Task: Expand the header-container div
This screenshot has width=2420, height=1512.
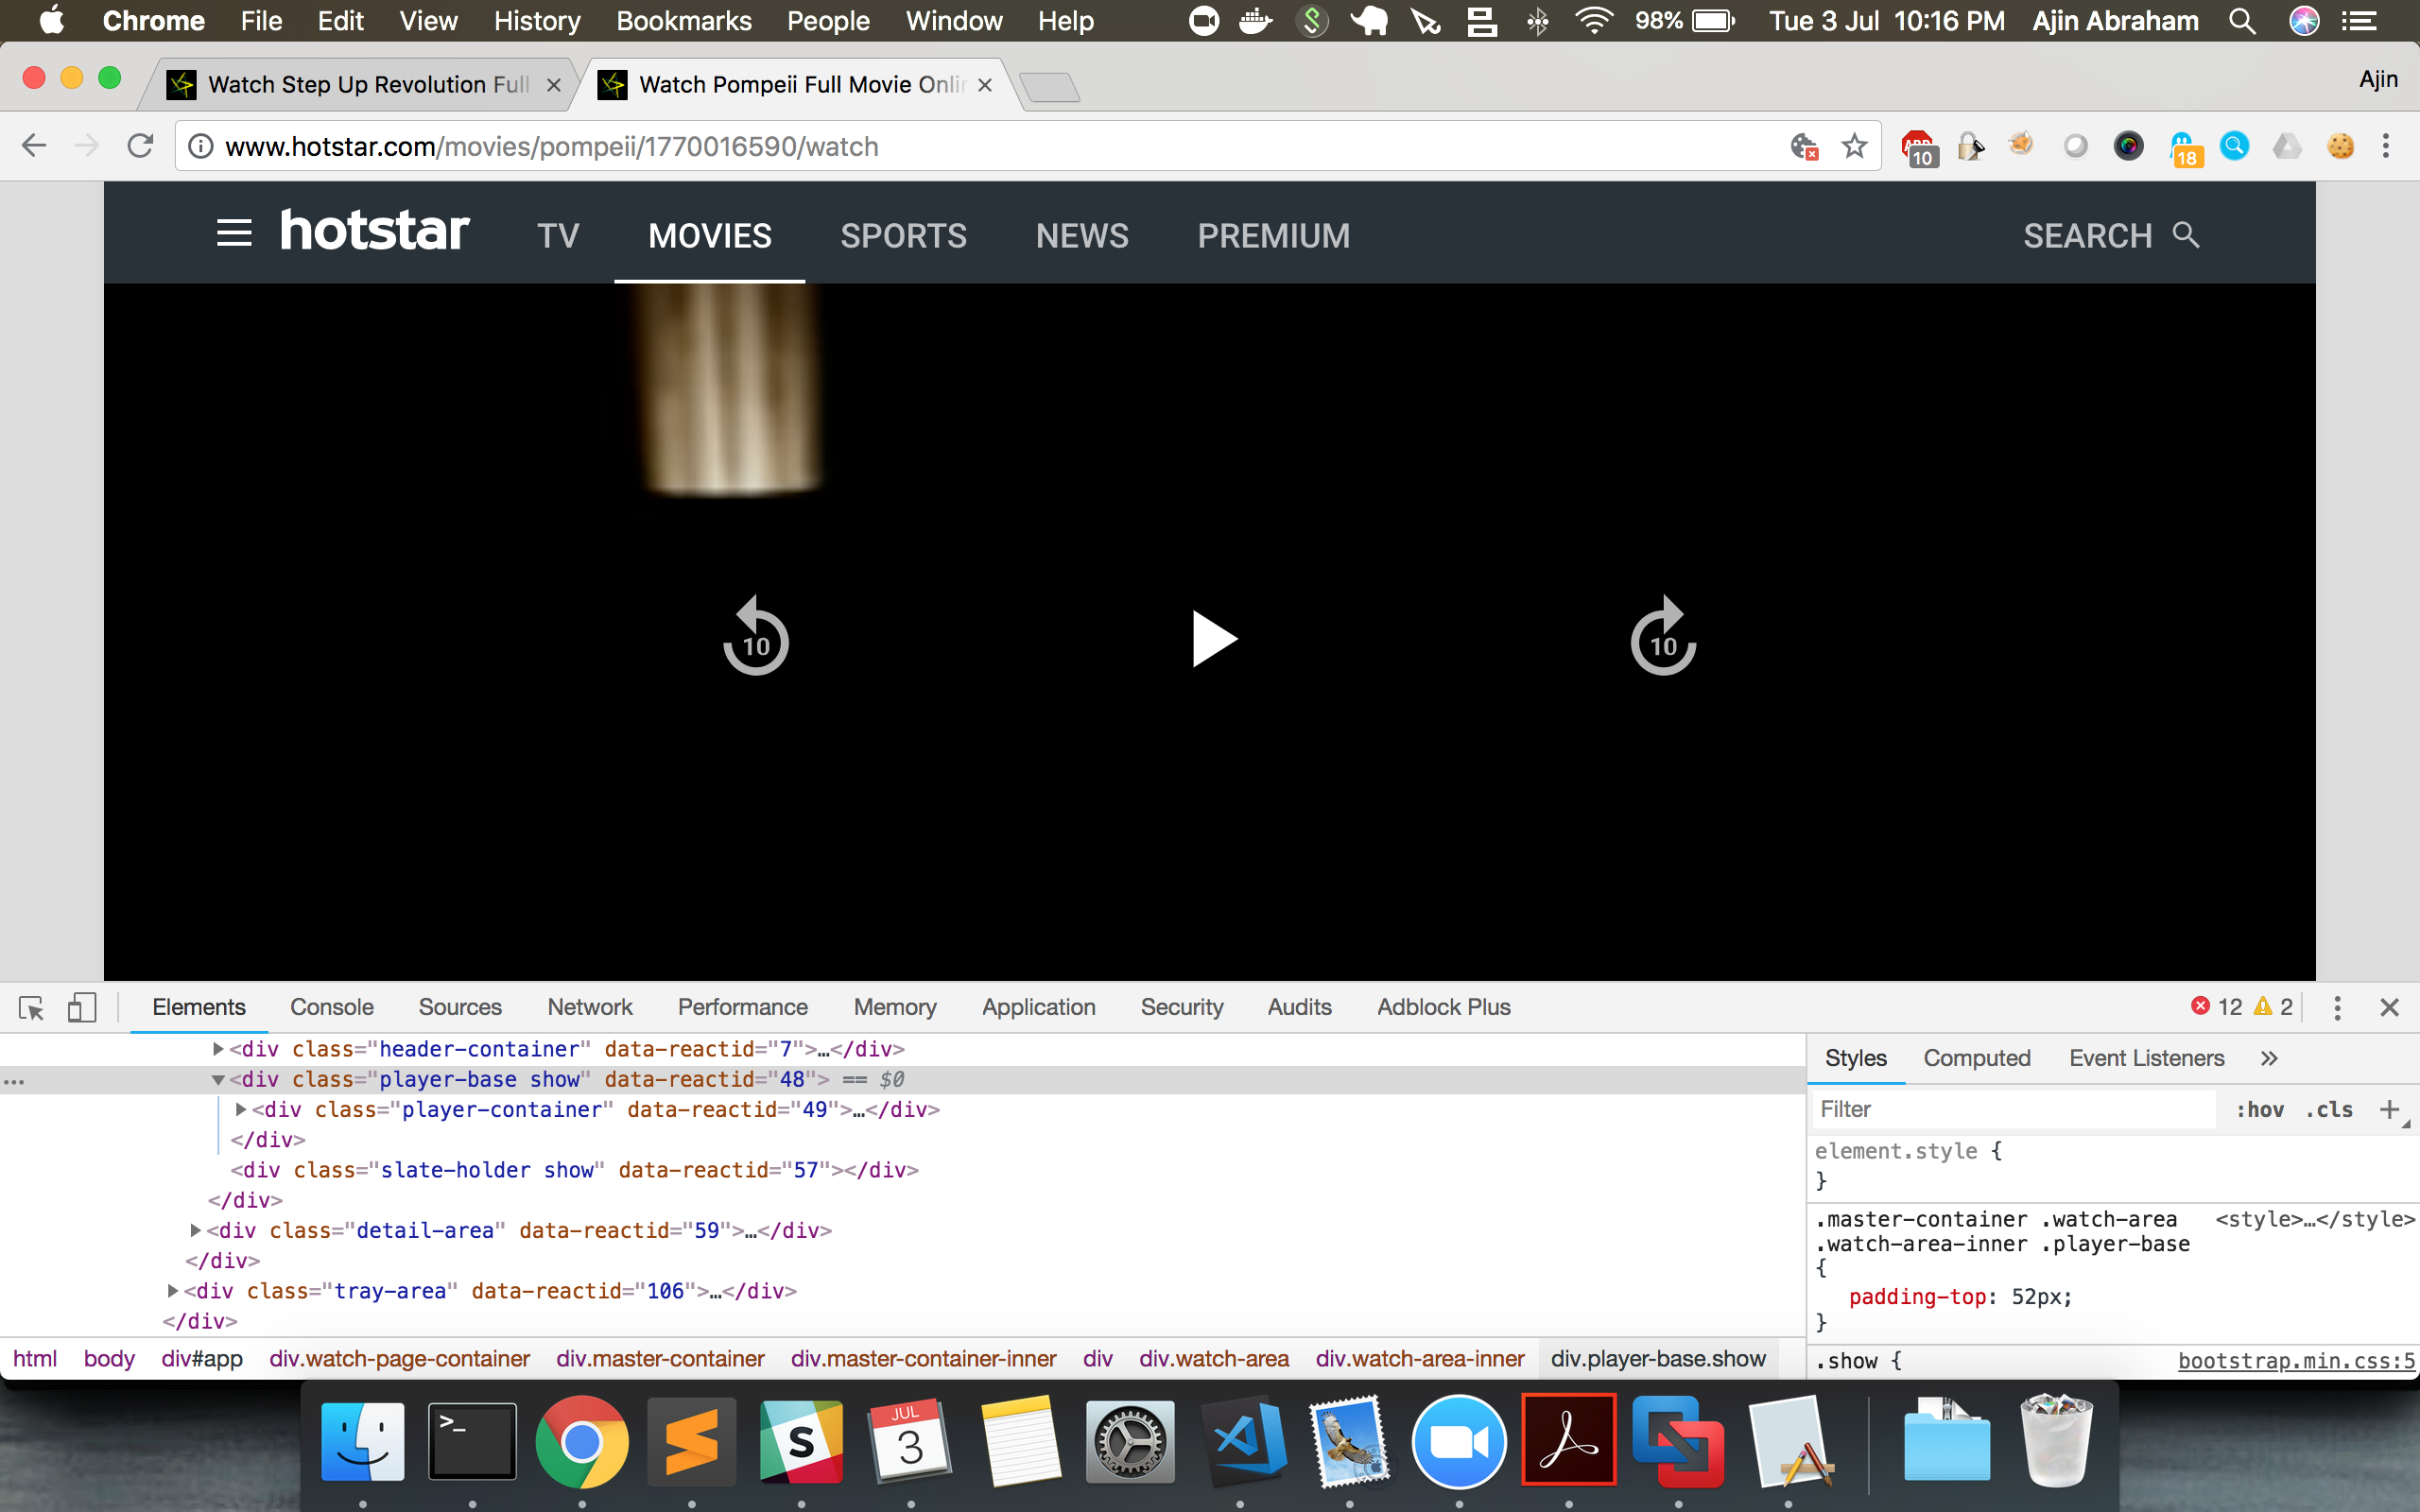Action: click(218, 1049)
